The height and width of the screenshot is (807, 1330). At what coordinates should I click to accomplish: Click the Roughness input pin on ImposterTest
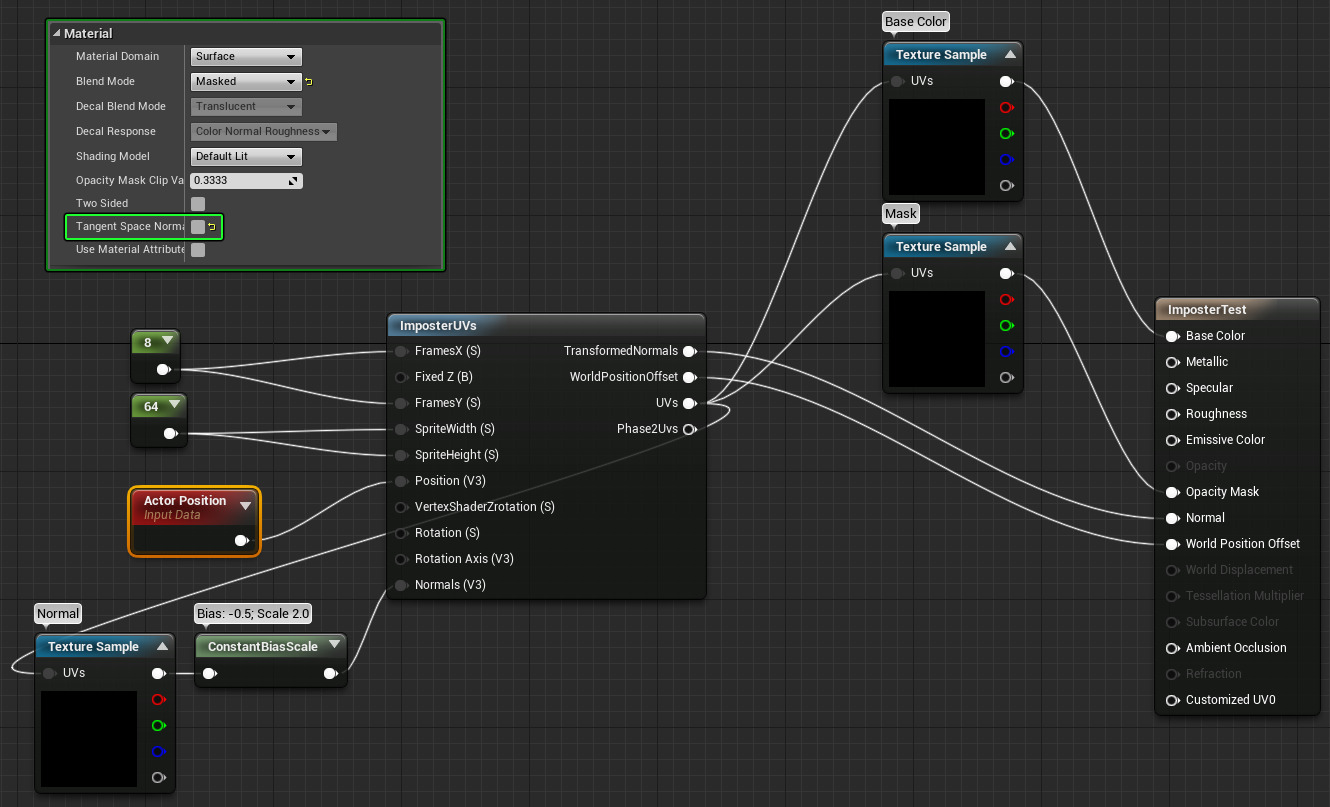(x=1172, y=414)
